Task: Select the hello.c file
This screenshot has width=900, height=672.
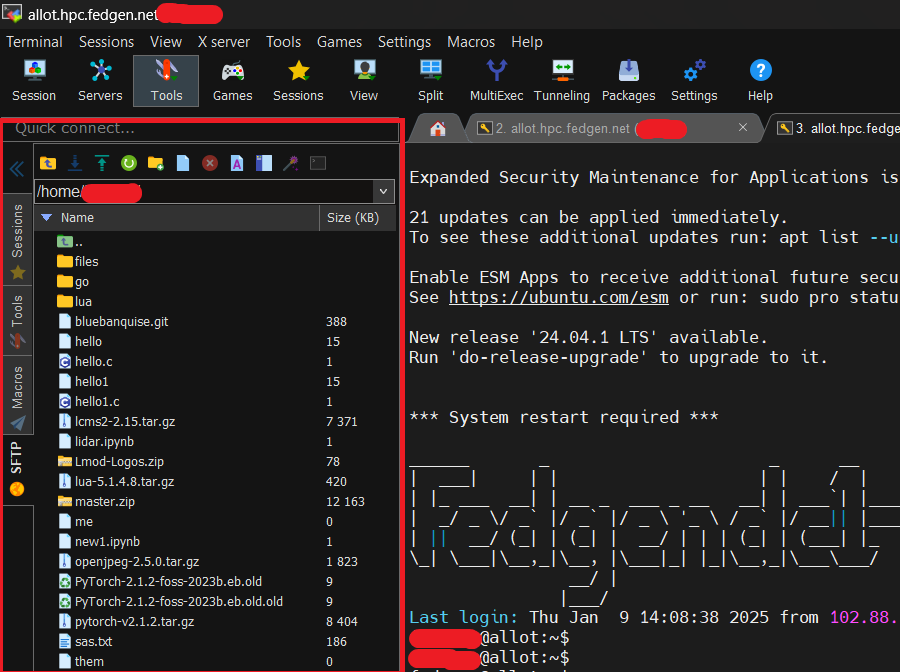Action: click(85, 362)
